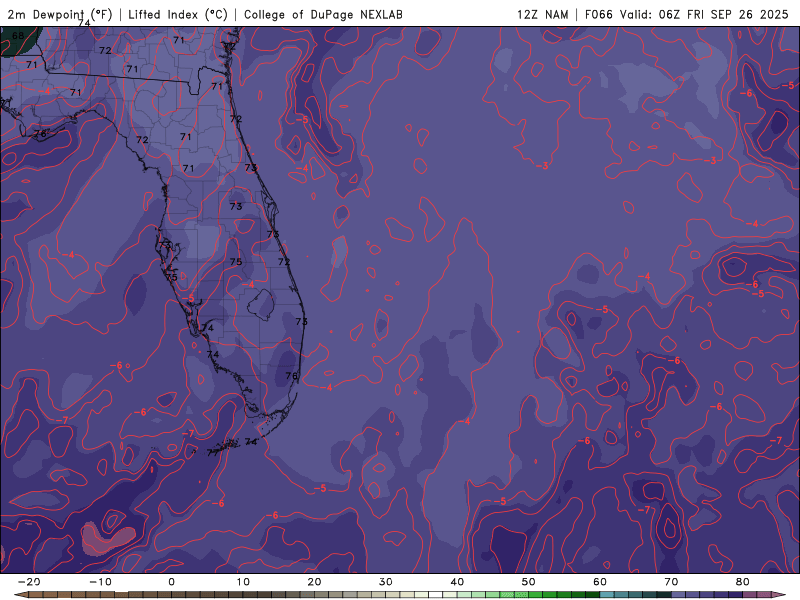The width and height of the screenshot is (800, 600).
Task: Select the "80" color scale label
Action: [743, 582]
